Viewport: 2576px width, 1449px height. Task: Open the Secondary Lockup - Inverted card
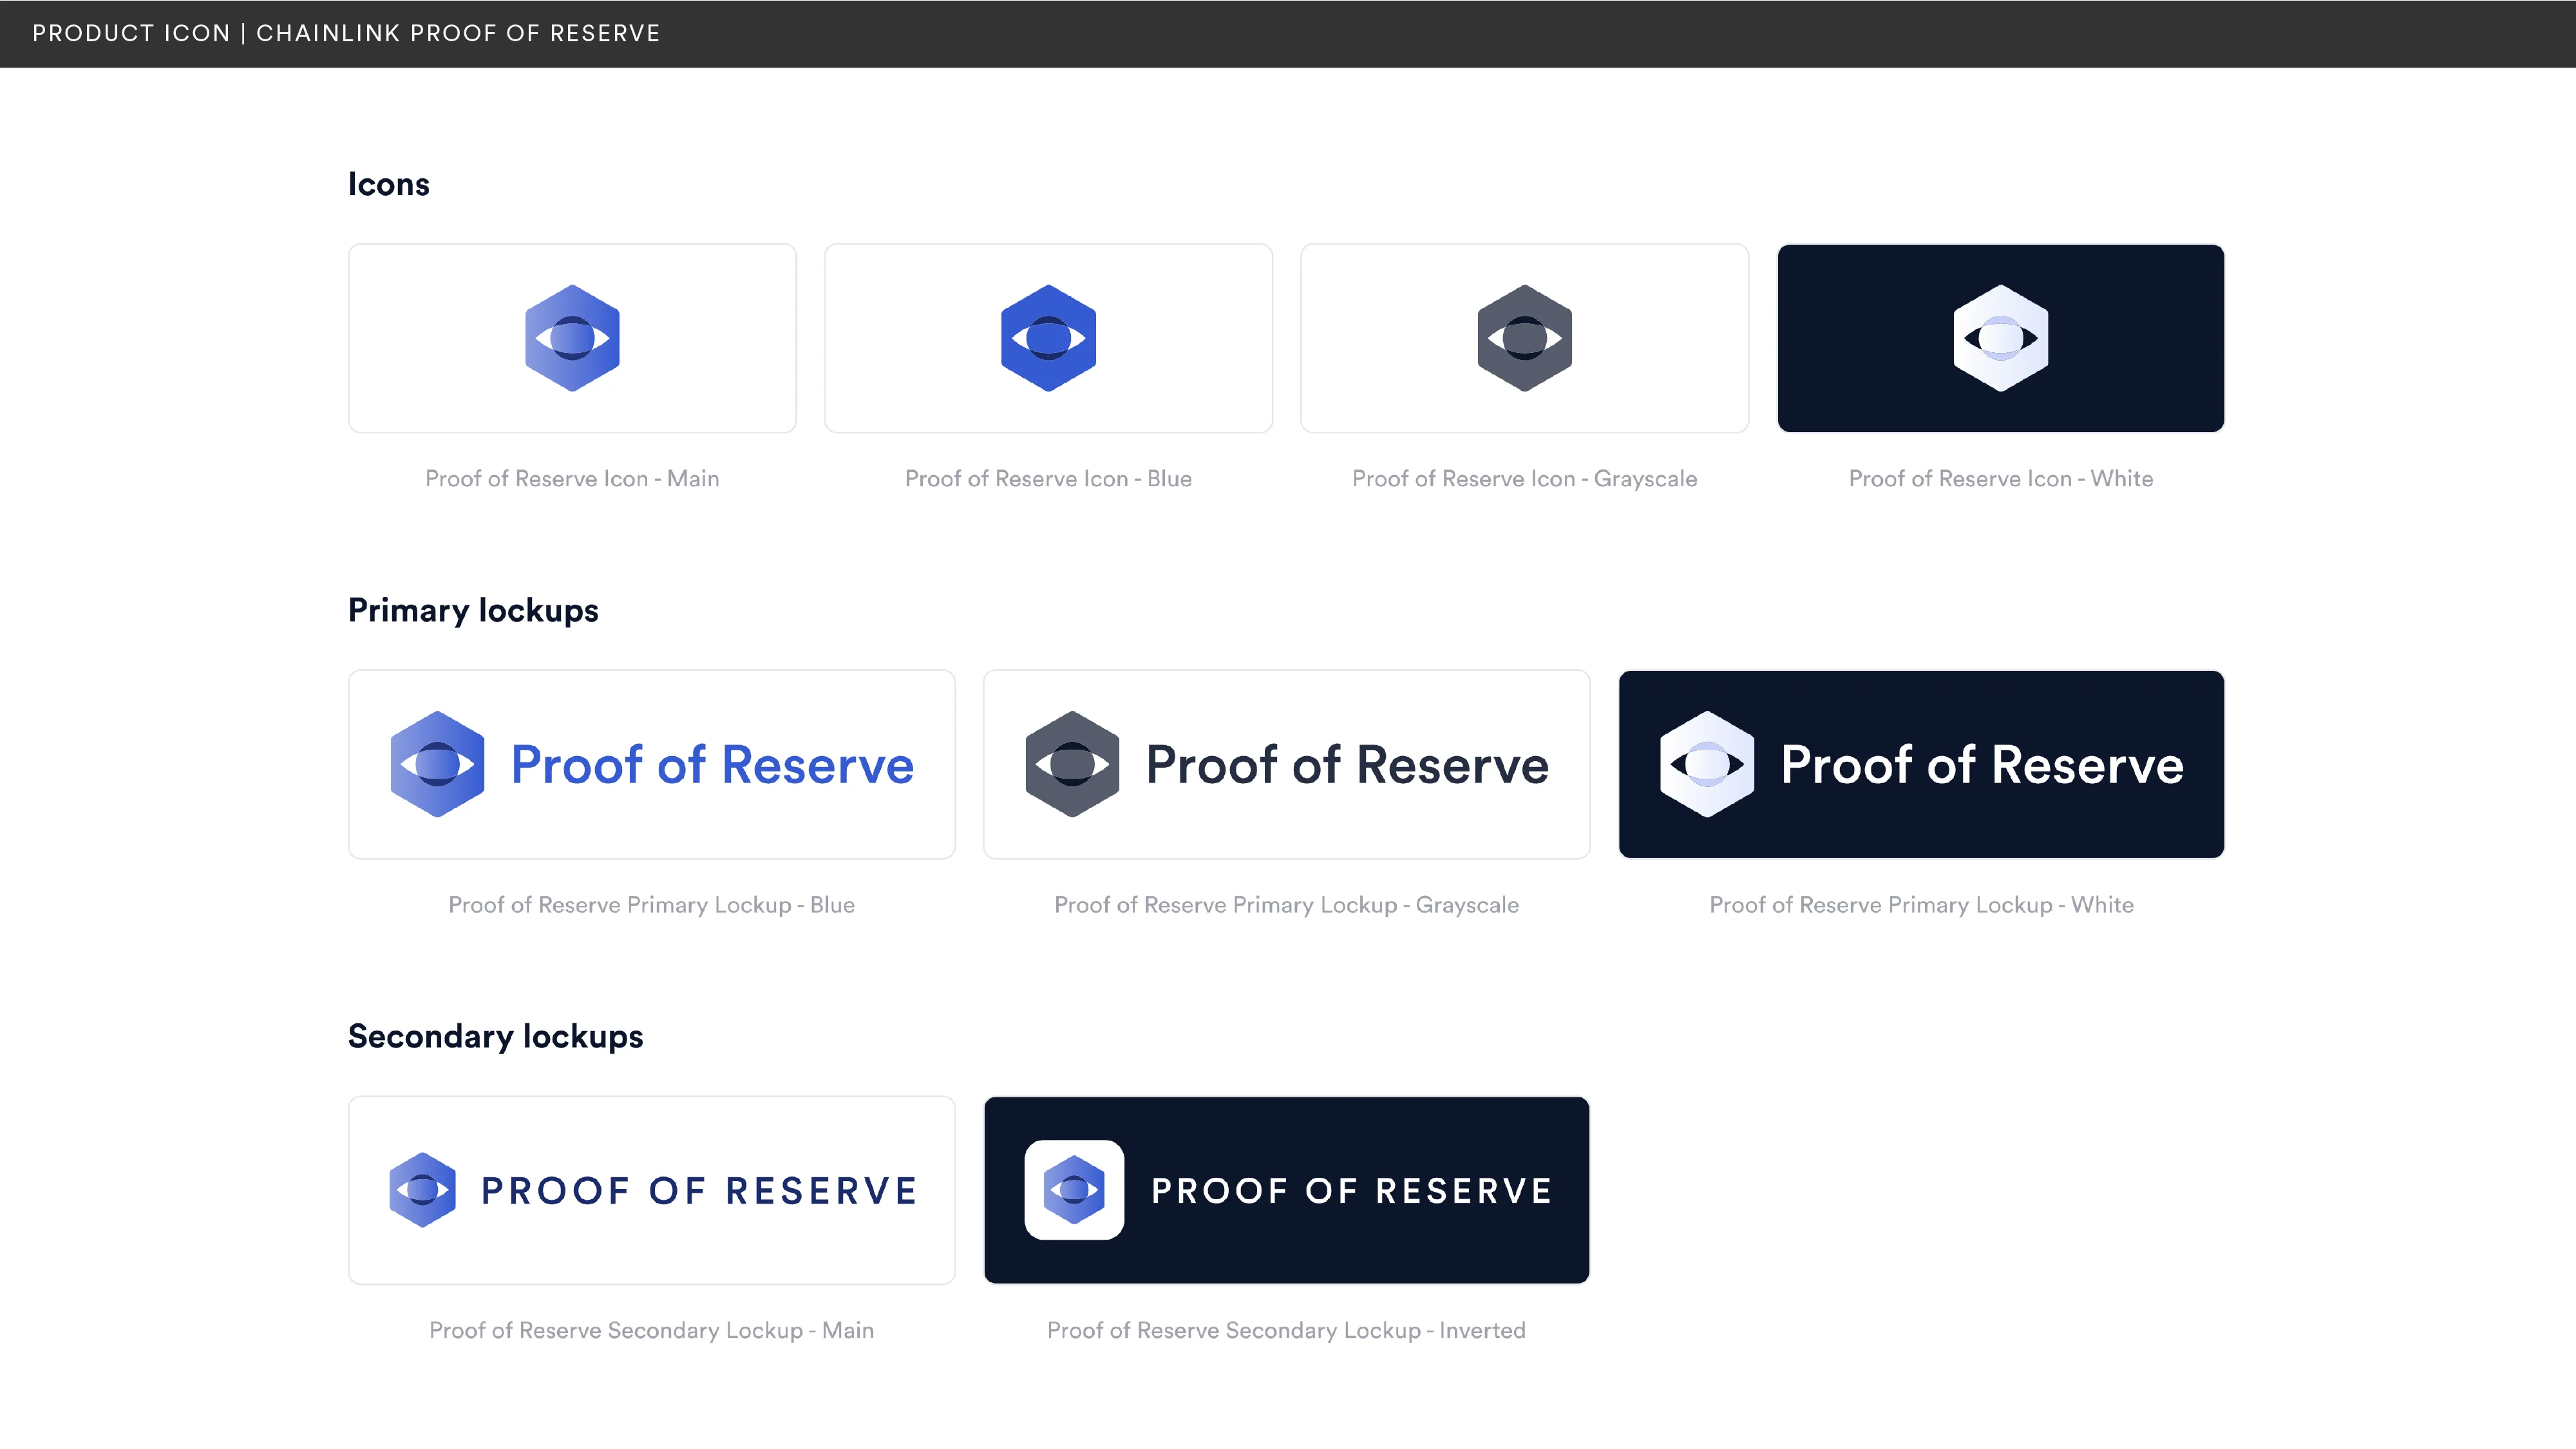[1286, 1189]
